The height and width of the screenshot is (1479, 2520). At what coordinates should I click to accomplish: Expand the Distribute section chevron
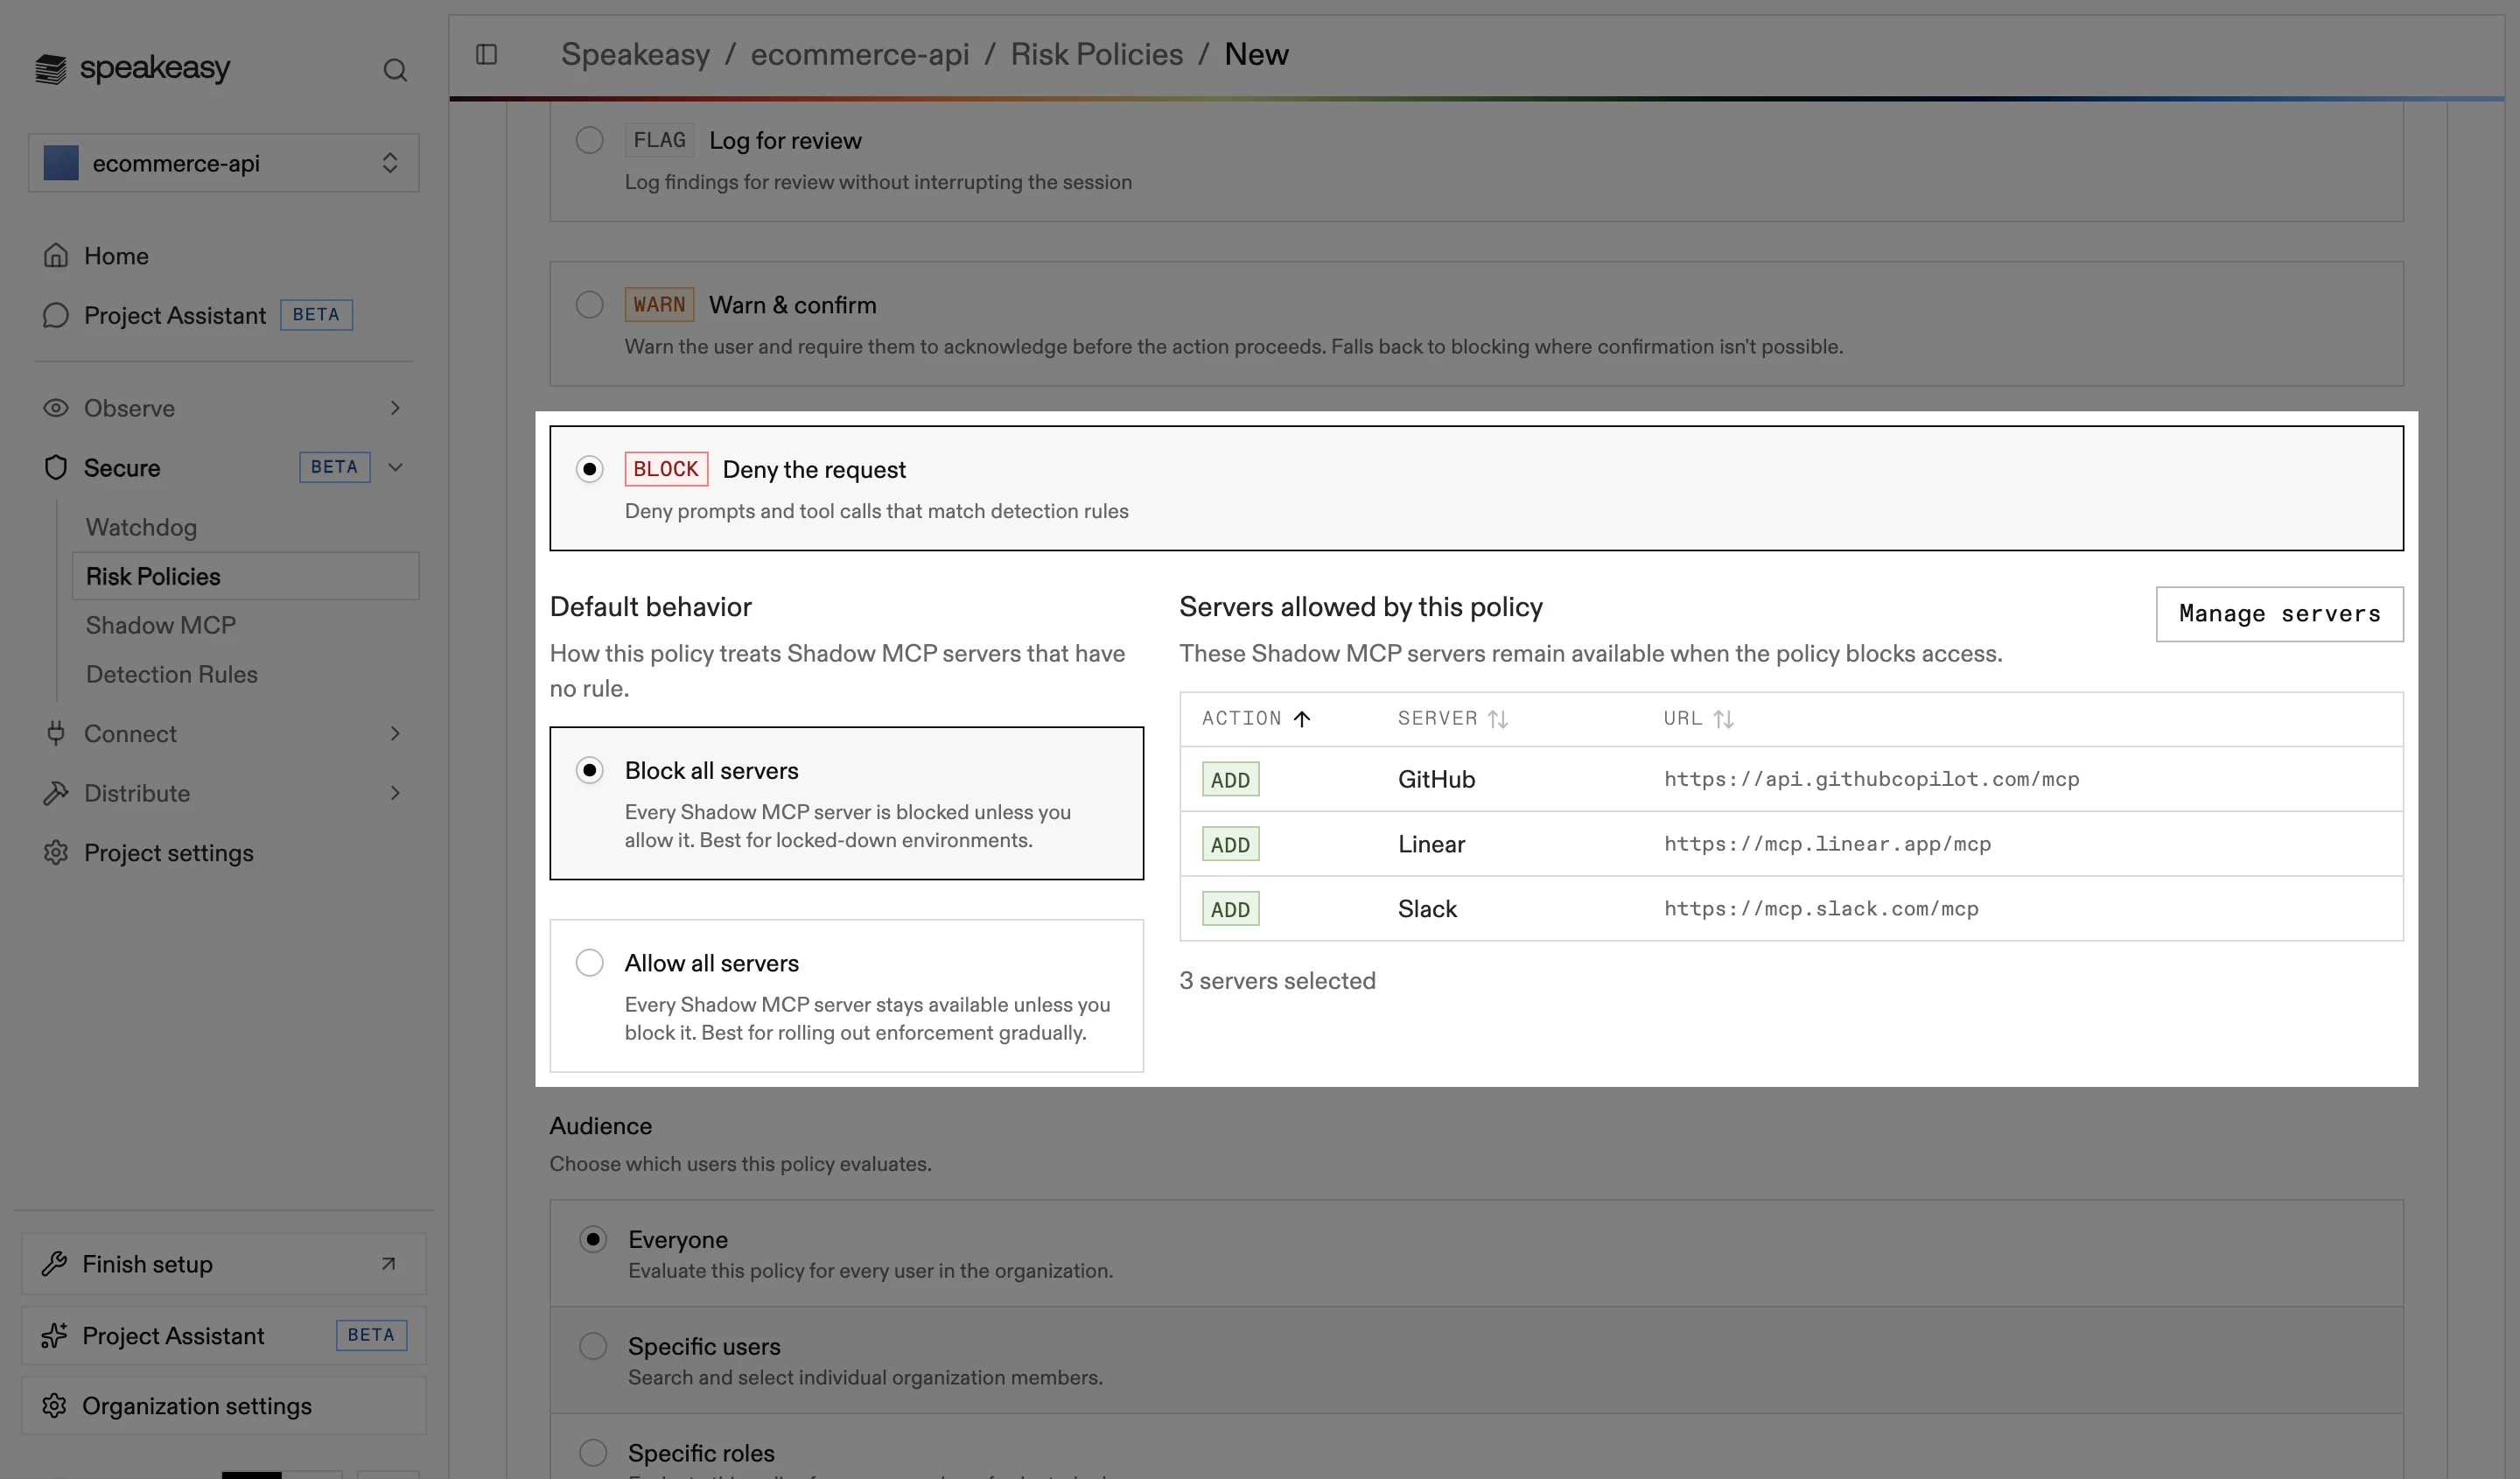[395, 793]
